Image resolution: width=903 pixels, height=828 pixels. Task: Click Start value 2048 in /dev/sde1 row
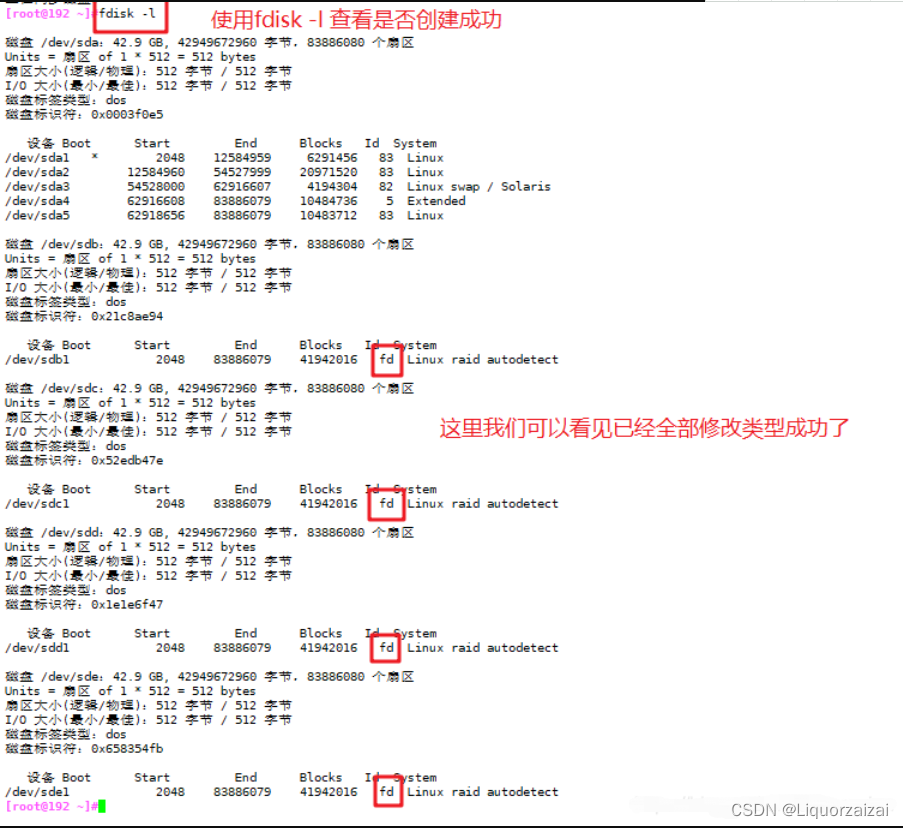pyautogui.click(x=170, y=792)
